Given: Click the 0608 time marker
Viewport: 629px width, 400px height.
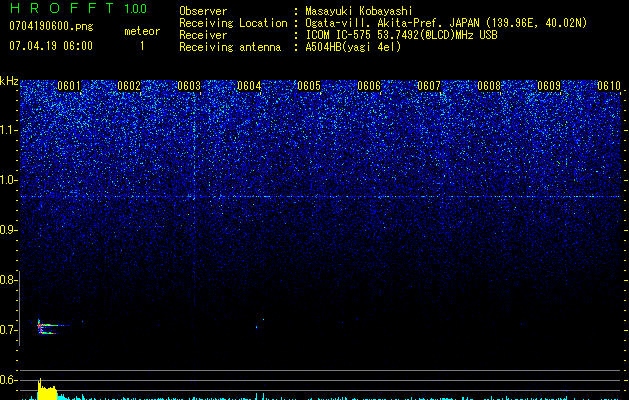Looking at the screenshot, I should [x=489, y=86].
